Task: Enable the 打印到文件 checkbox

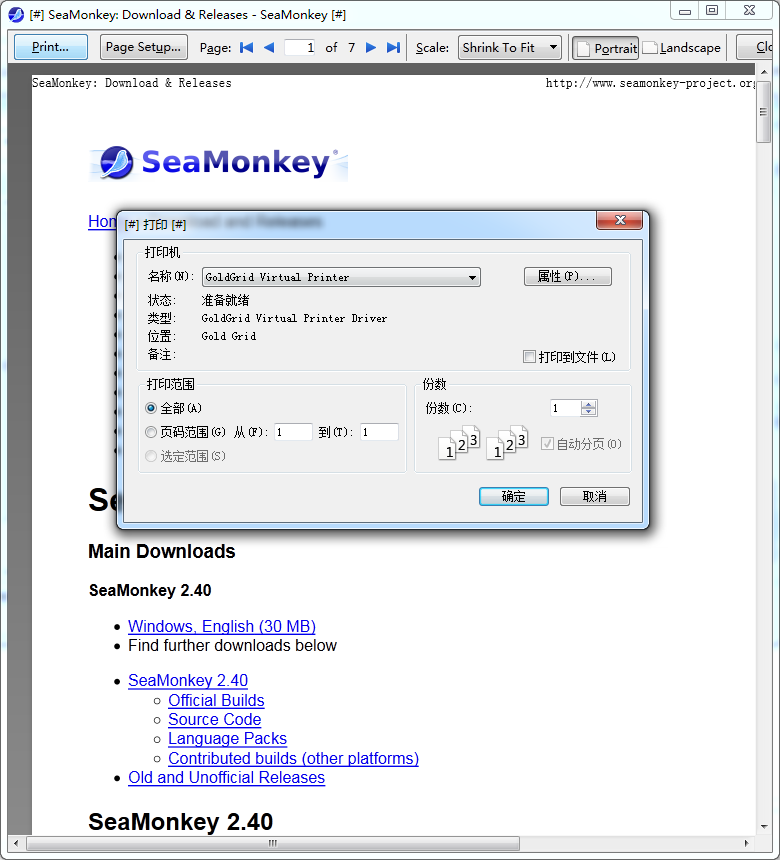Action: 530,357
